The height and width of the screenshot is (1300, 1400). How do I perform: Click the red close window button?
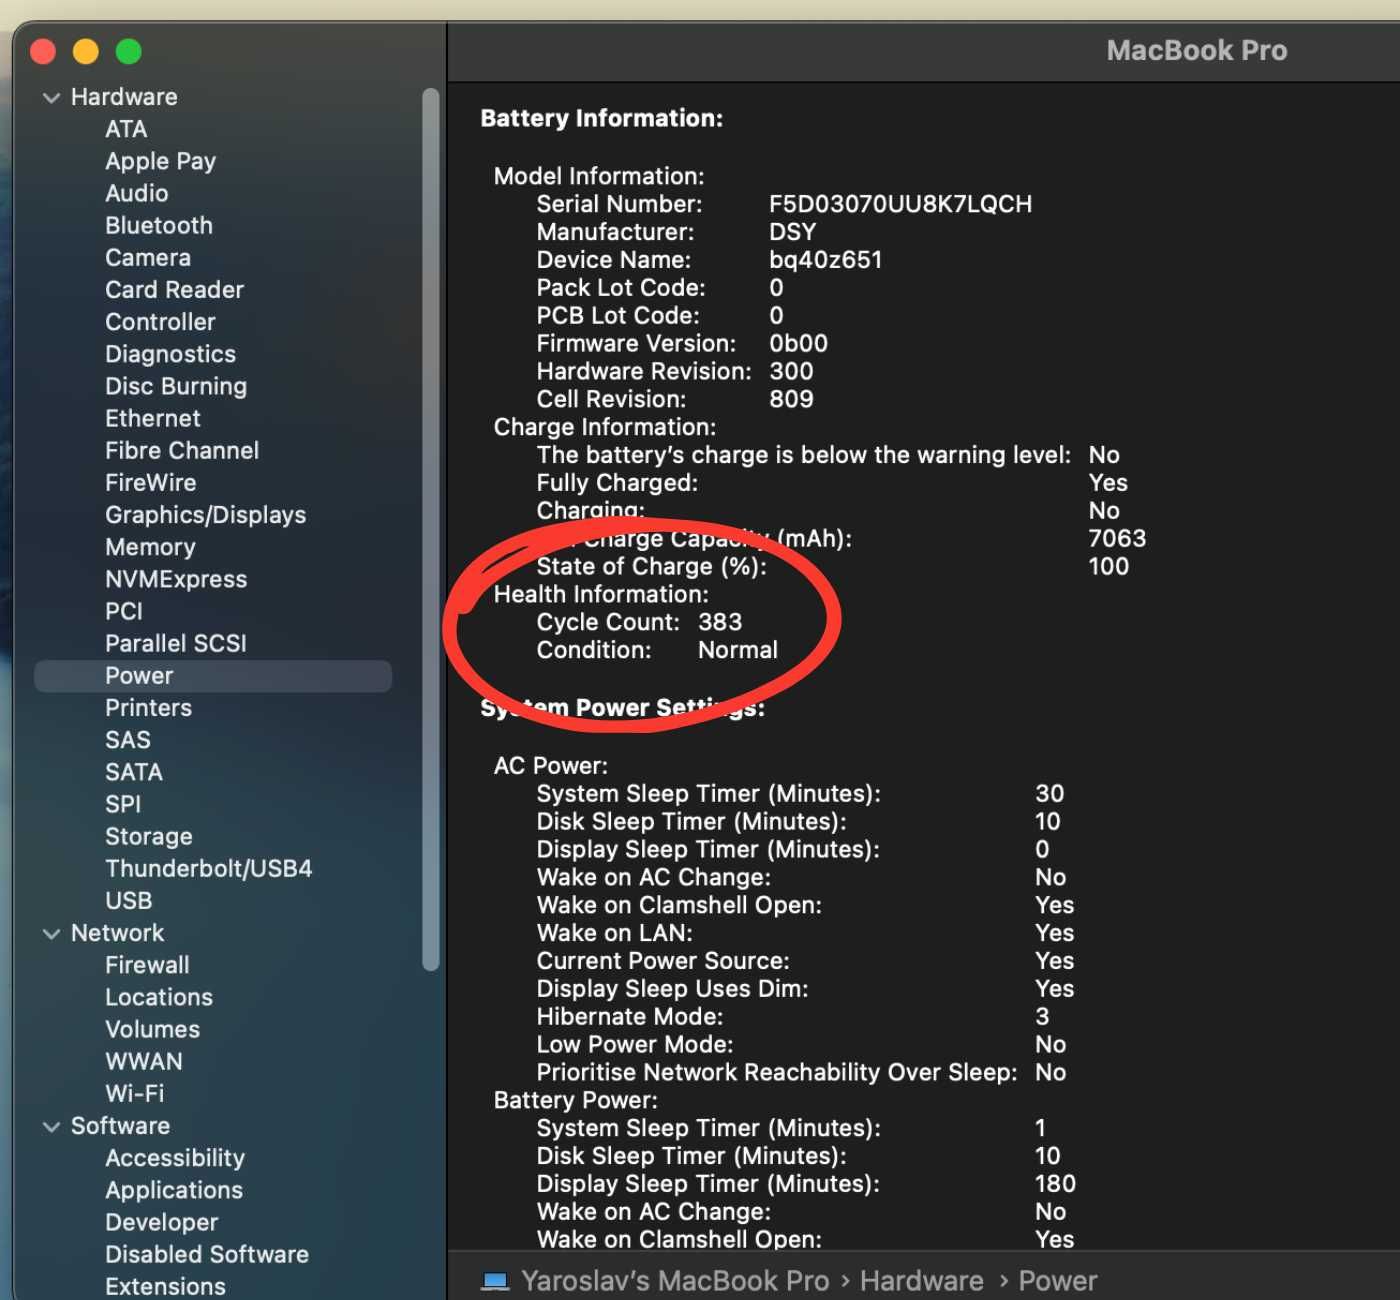coord(43,51)
